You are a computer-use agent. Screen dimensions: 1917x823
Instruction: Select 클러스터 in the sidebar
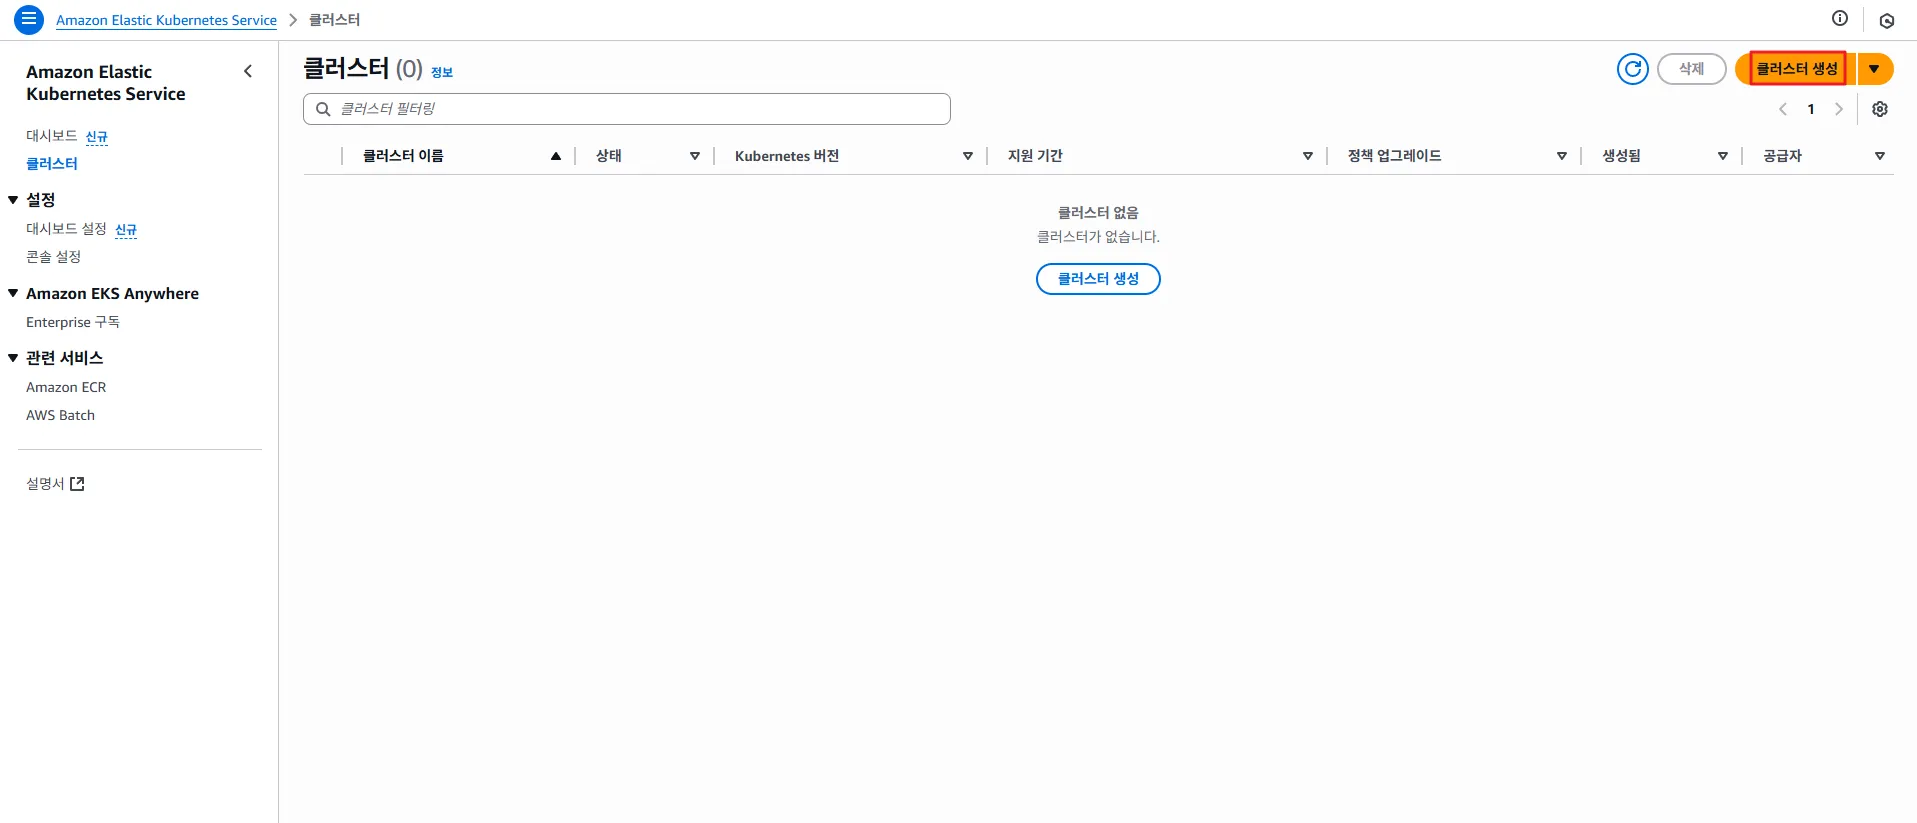click(52, 164)
